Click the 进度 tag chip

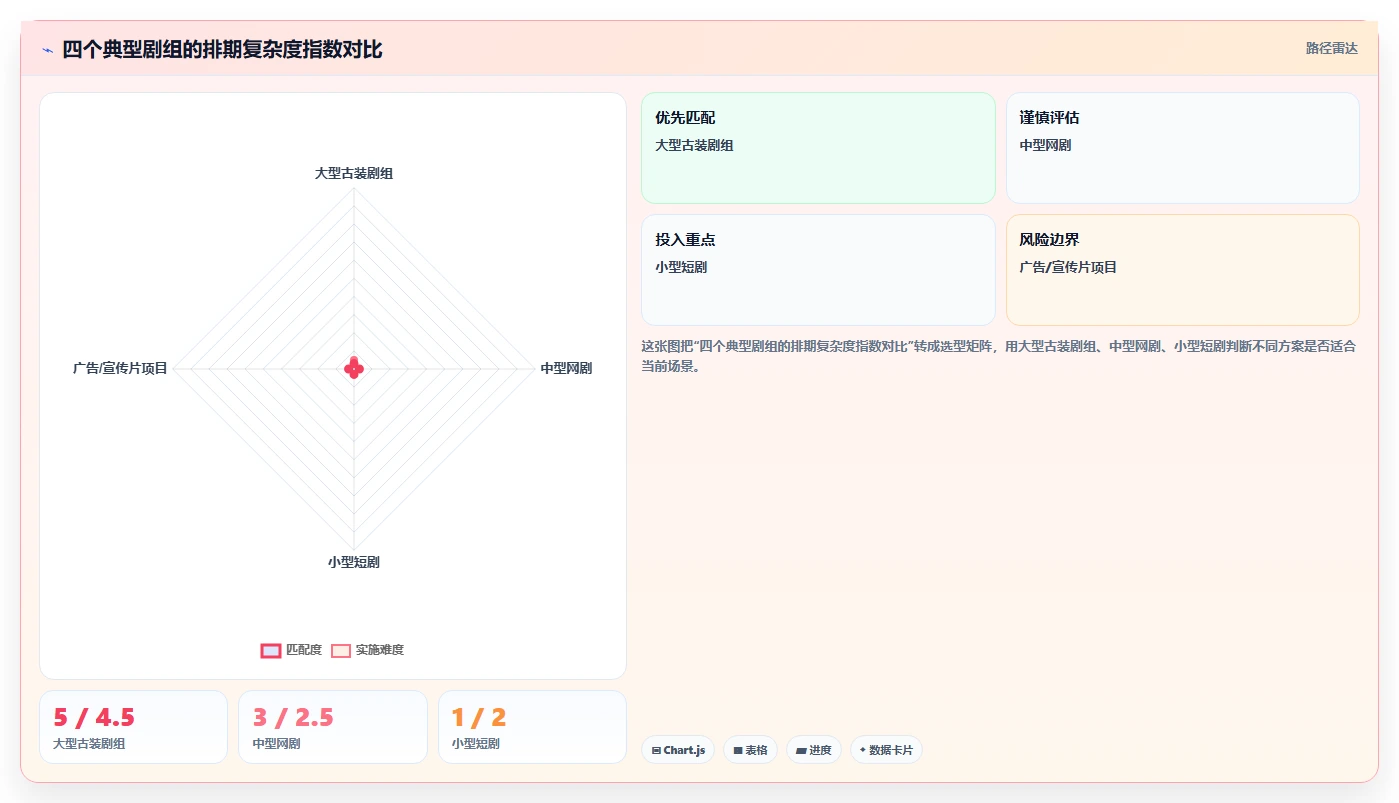click(x=814, y=750)
